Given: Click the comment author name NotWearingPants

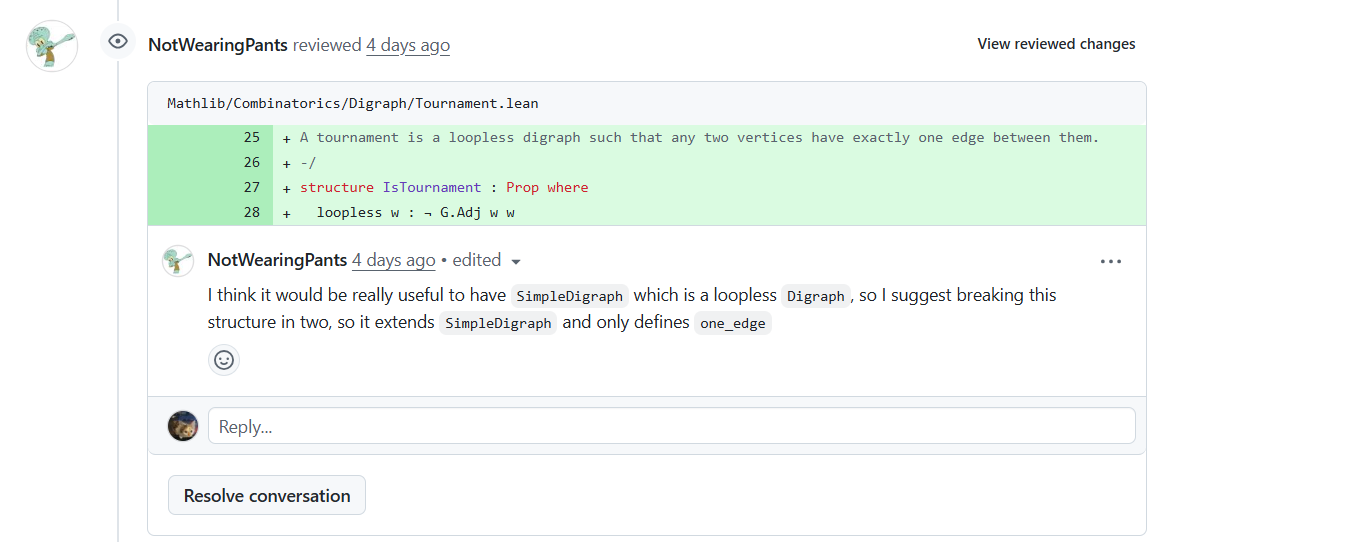Looking at the screenshot, I should pyautogui.click(x=277, y=260).
